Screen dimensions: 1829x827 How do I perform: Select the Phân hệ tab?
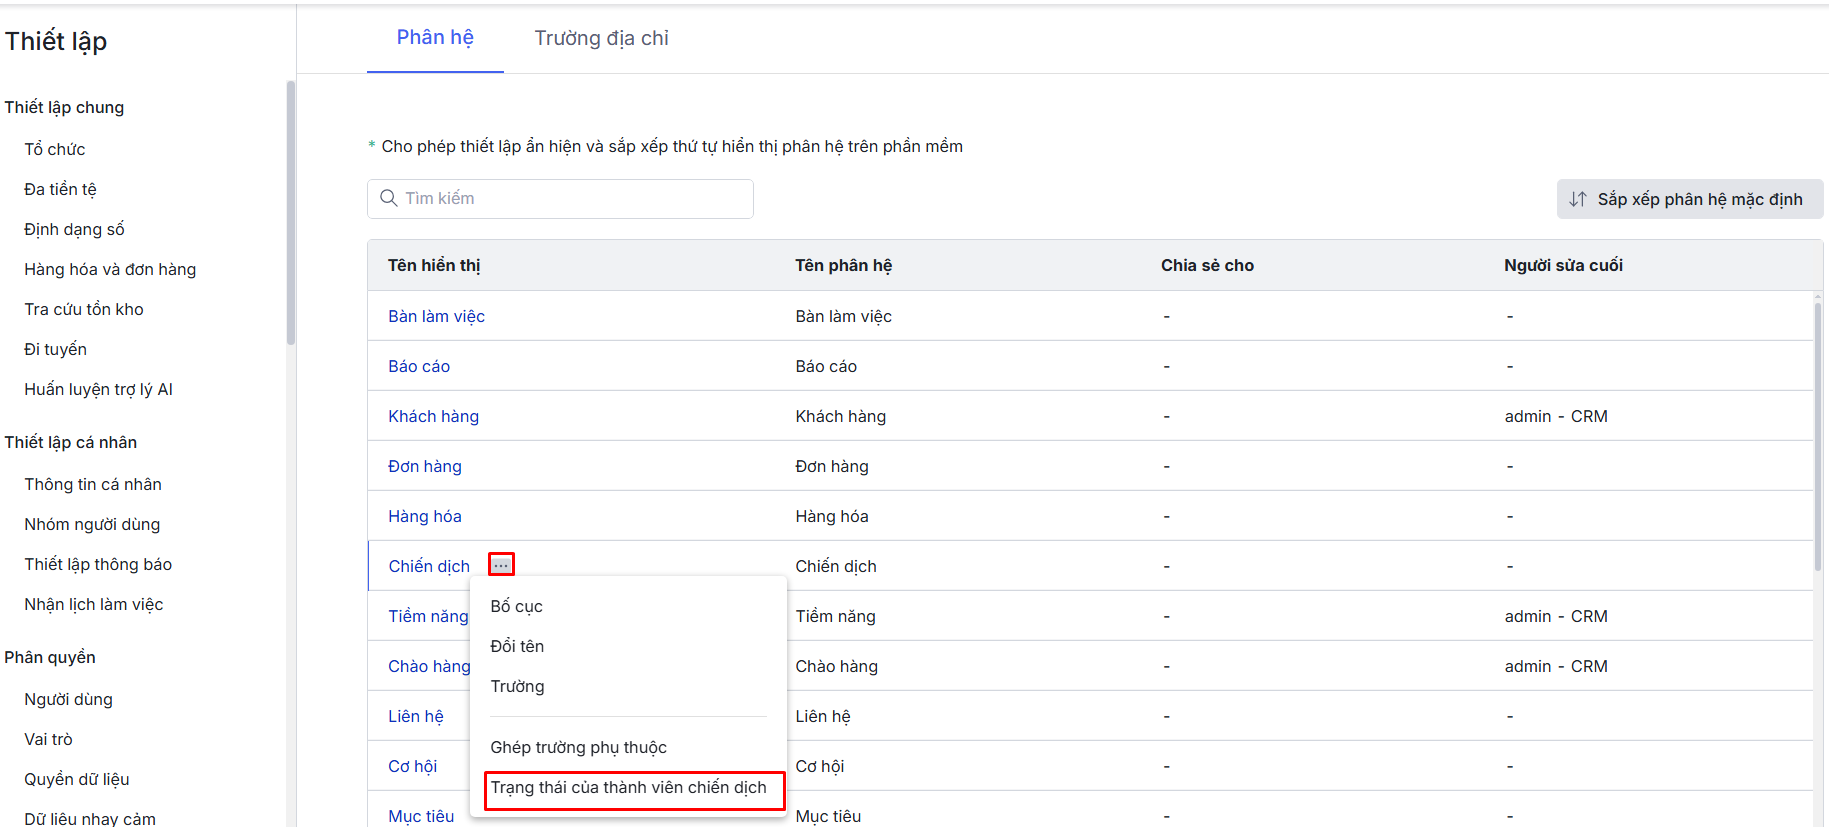point(435,38)
